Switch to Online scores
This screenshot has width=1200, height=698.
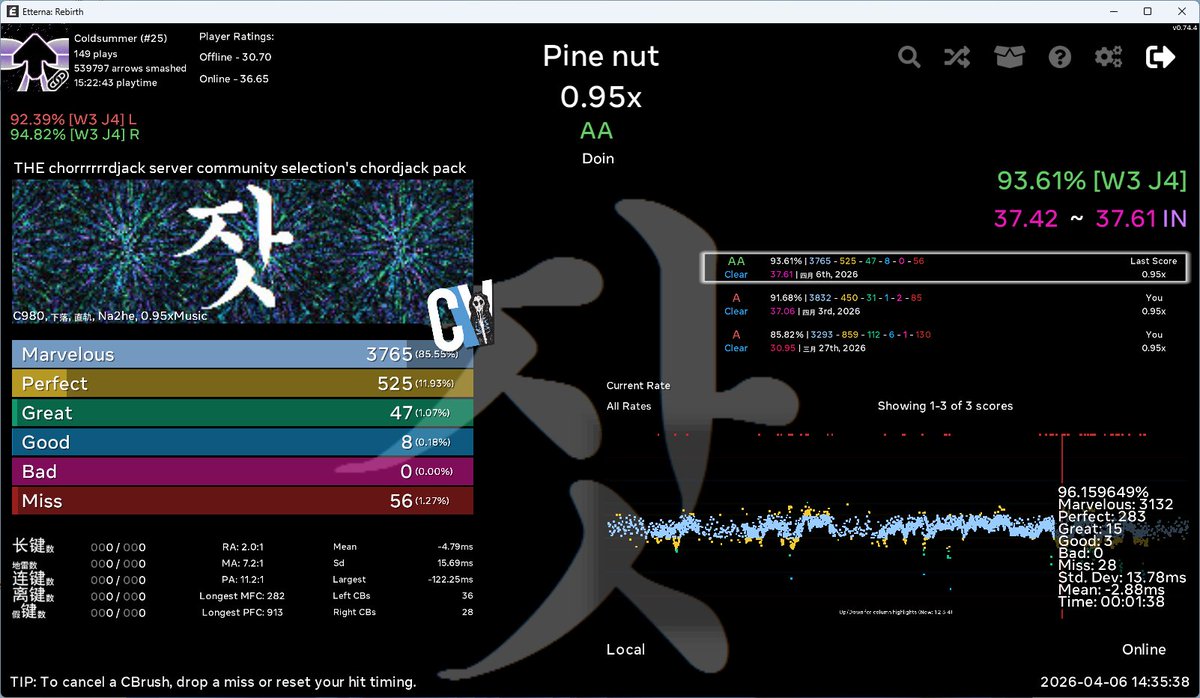coord(1144,650)
